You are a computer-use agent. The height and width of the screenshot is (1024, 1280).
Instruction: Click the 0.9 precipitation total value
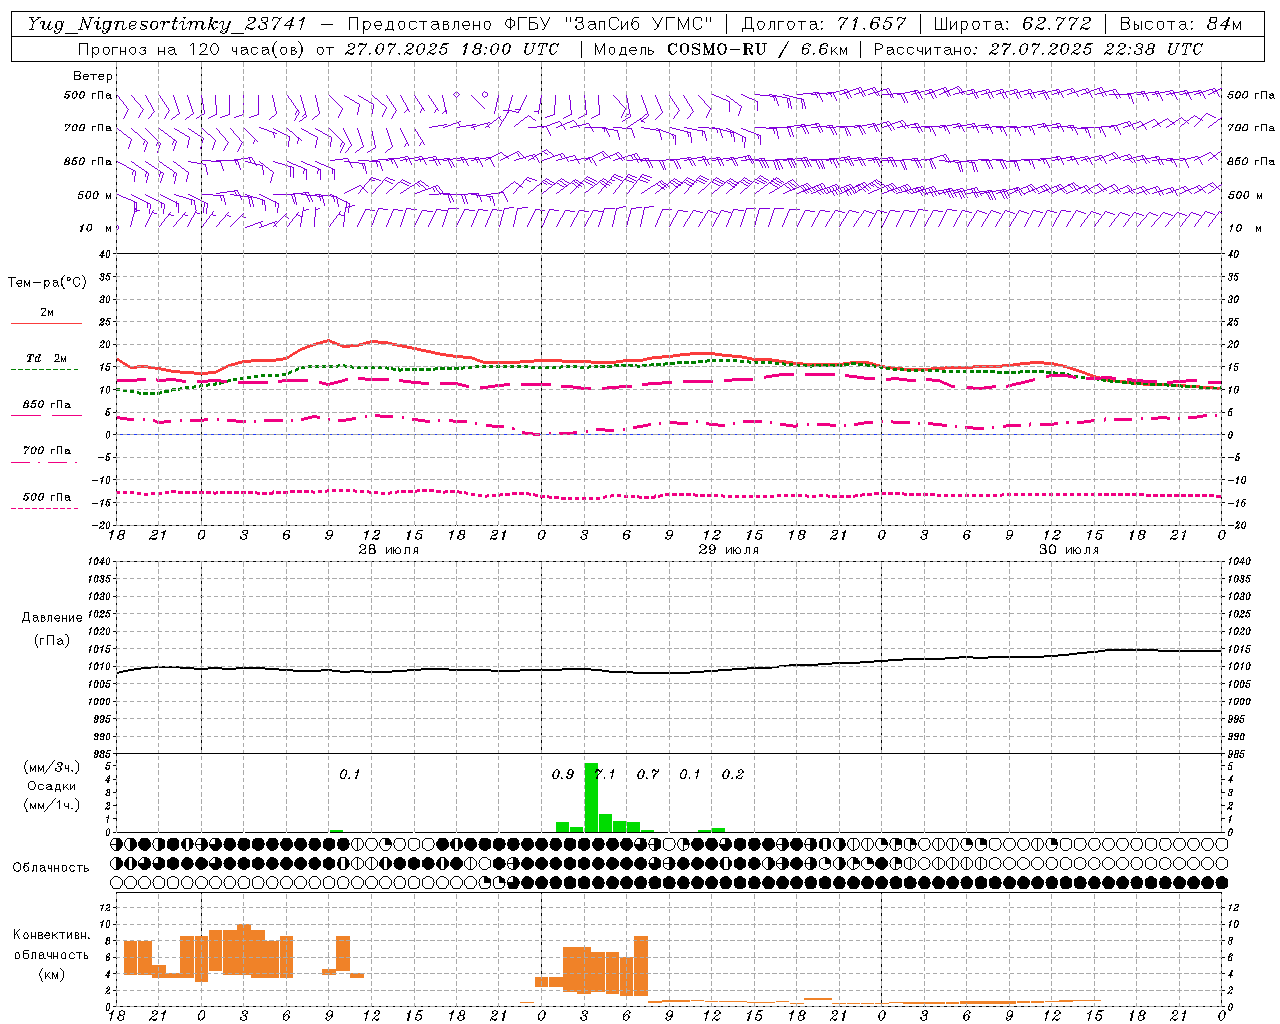point(563,774)
